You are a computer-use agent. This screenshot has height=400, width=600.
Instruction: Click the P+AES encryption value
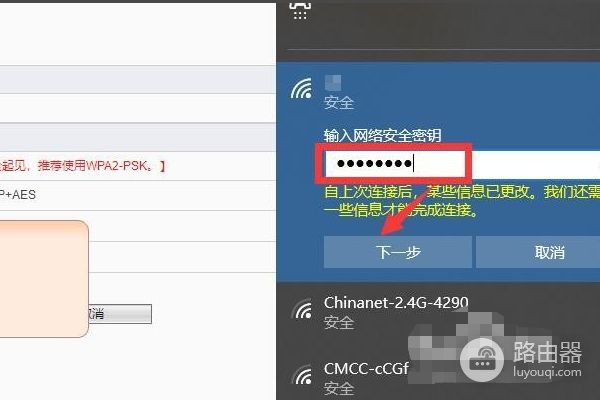coord(18,194)
